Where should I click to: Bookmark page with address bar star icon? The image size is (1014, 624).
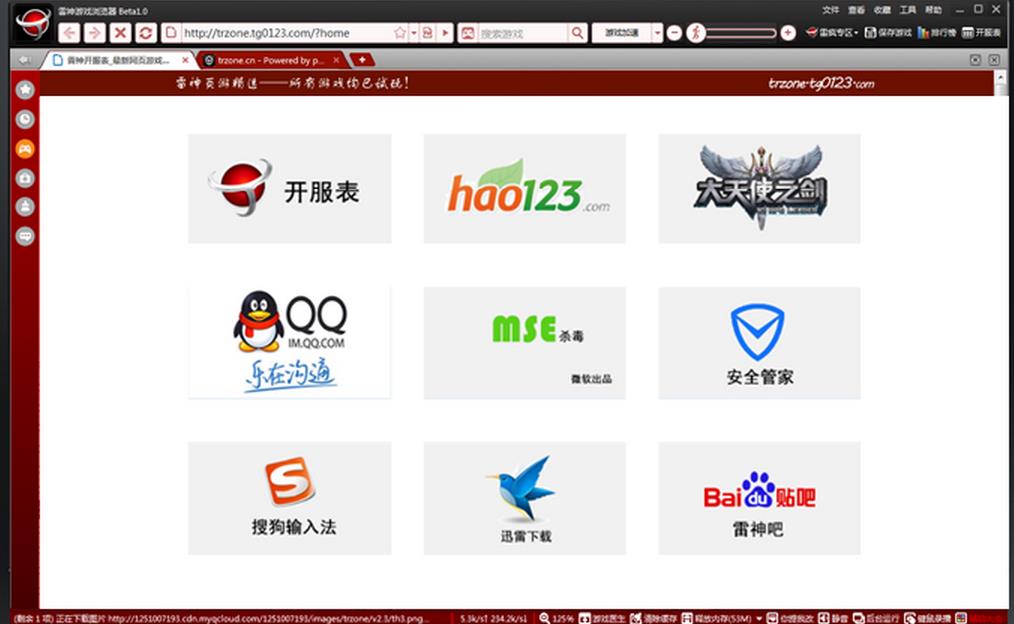[400, 33]
